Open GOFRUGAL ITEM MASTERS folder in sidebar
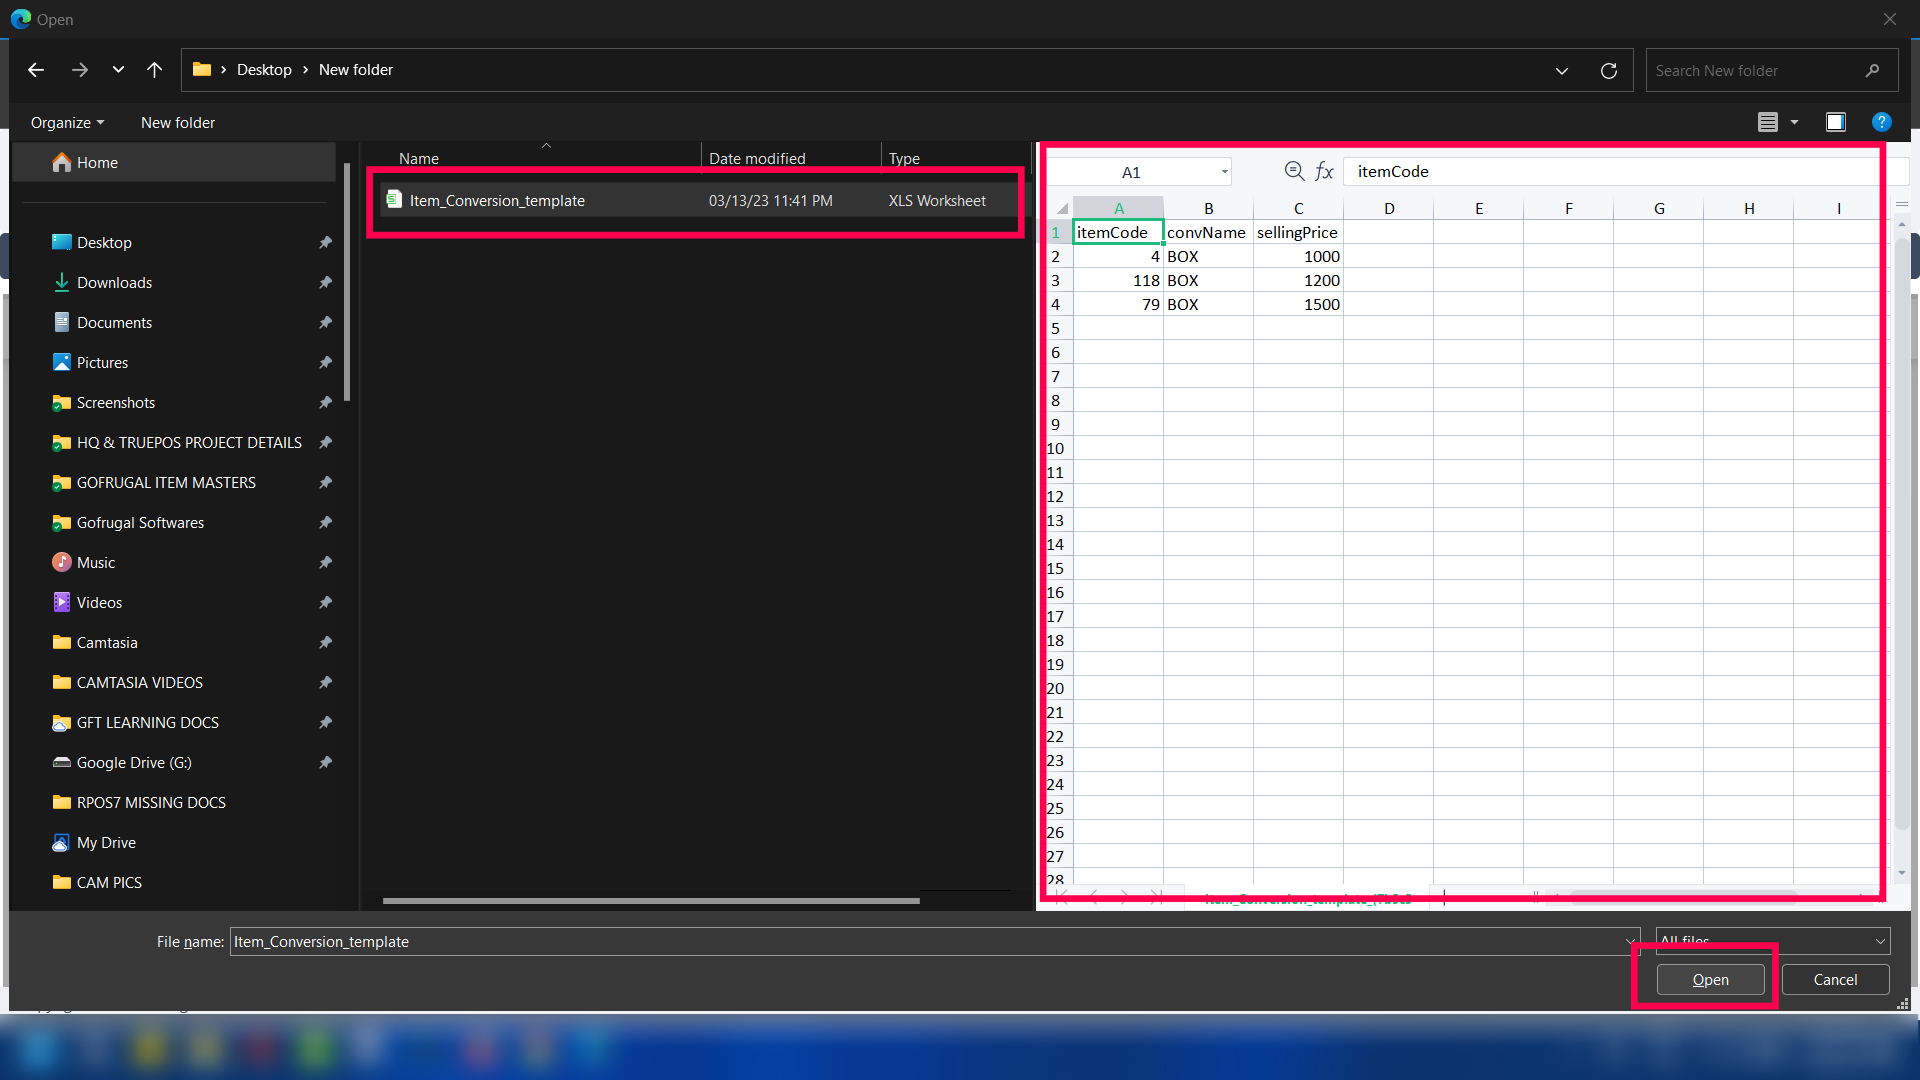The height and width of the screenshot is (1080, 1920). click(166, 483)
